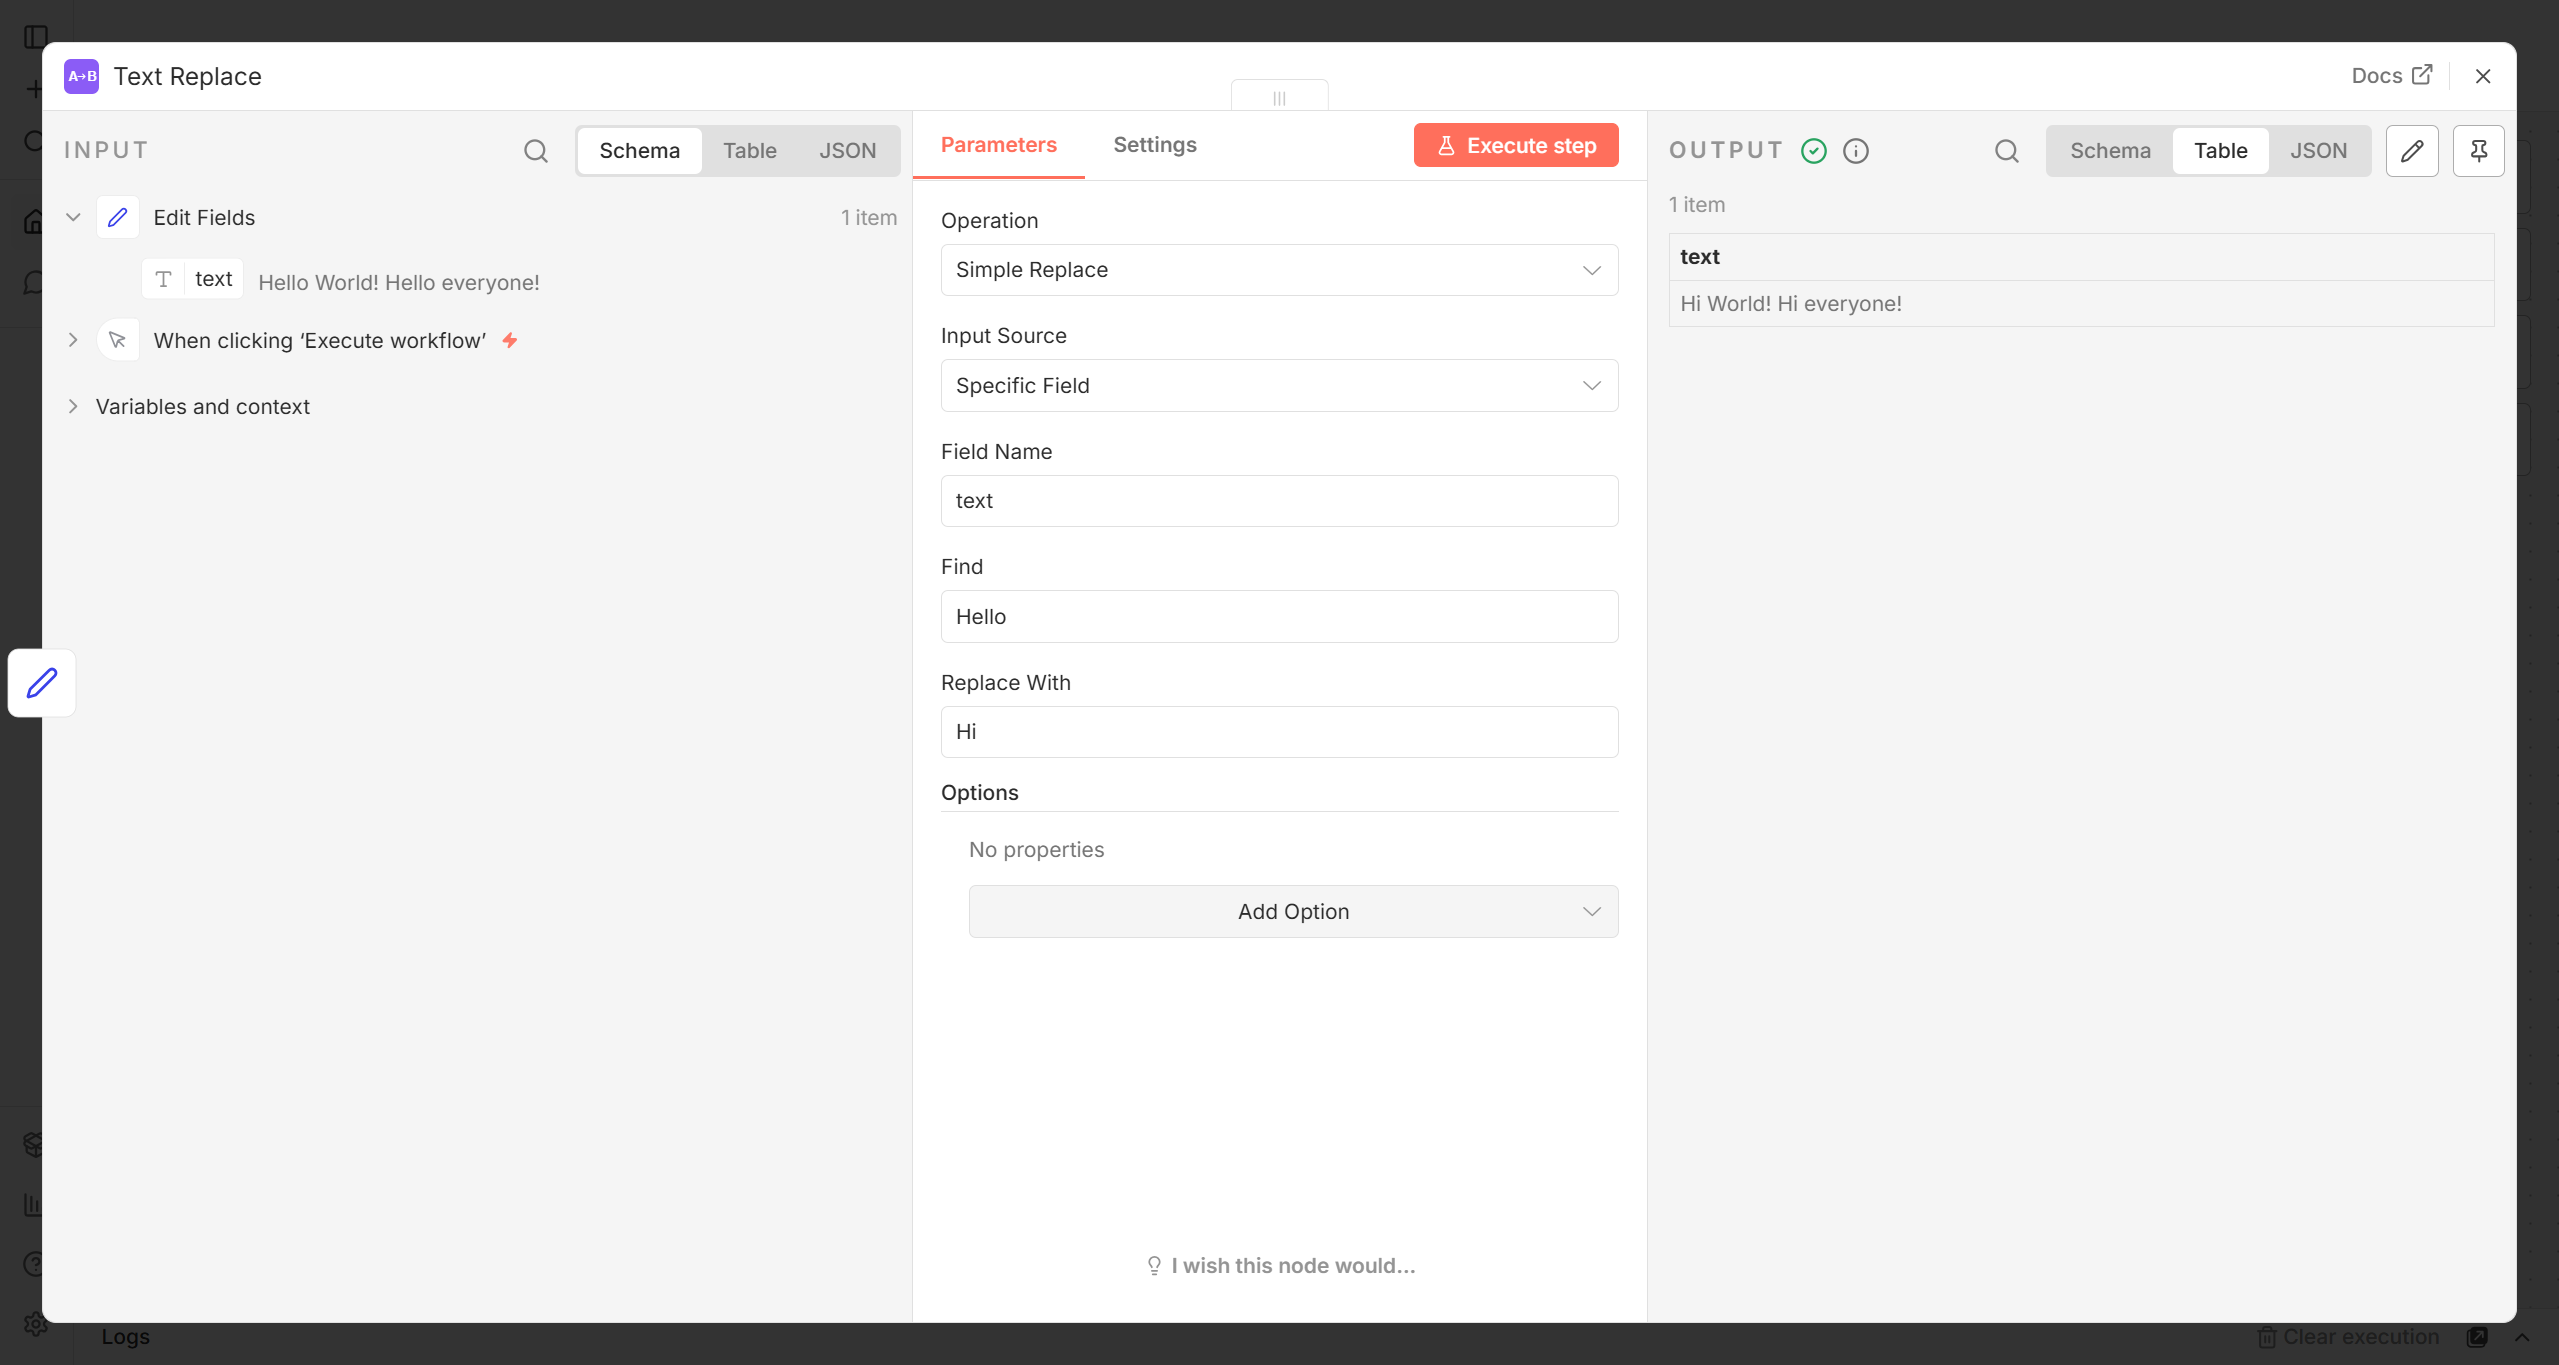Search the output panel data

pos(2006,151)
